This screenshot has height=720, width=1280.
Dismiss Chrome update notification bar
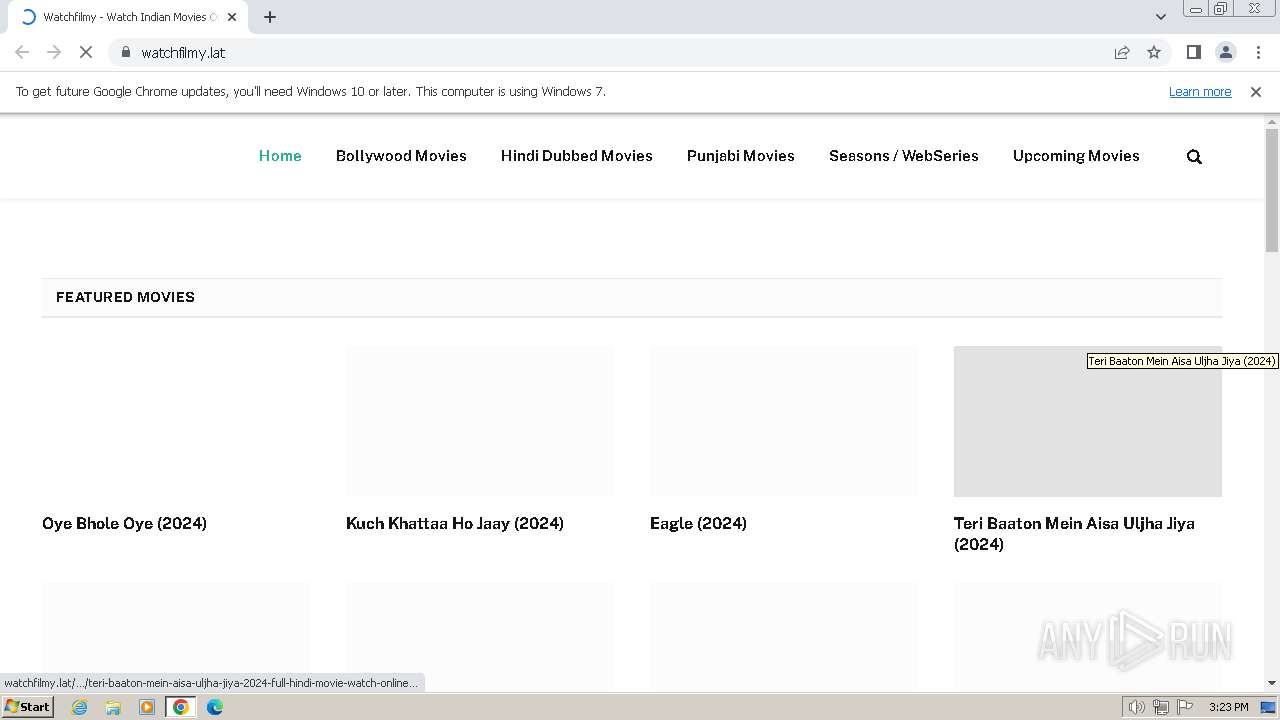click(x=1256, y=91)
